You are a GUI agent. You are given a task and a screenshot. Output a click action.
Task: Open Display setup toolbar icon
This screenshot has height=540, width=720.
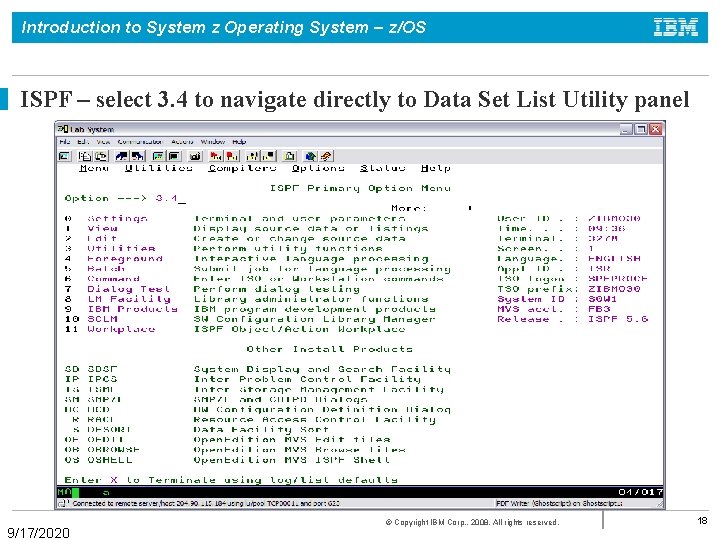click(158, 156)
